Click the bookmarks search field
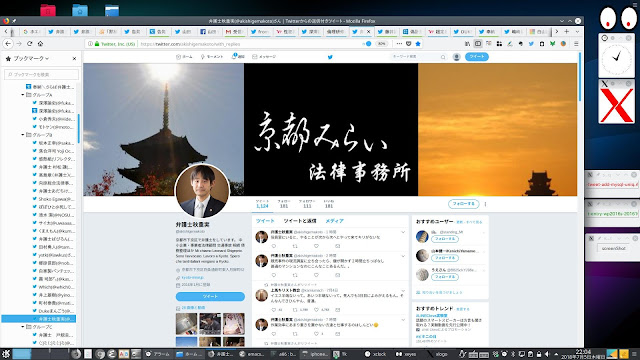This screenshot has height=360, width=640. point(41,74)
